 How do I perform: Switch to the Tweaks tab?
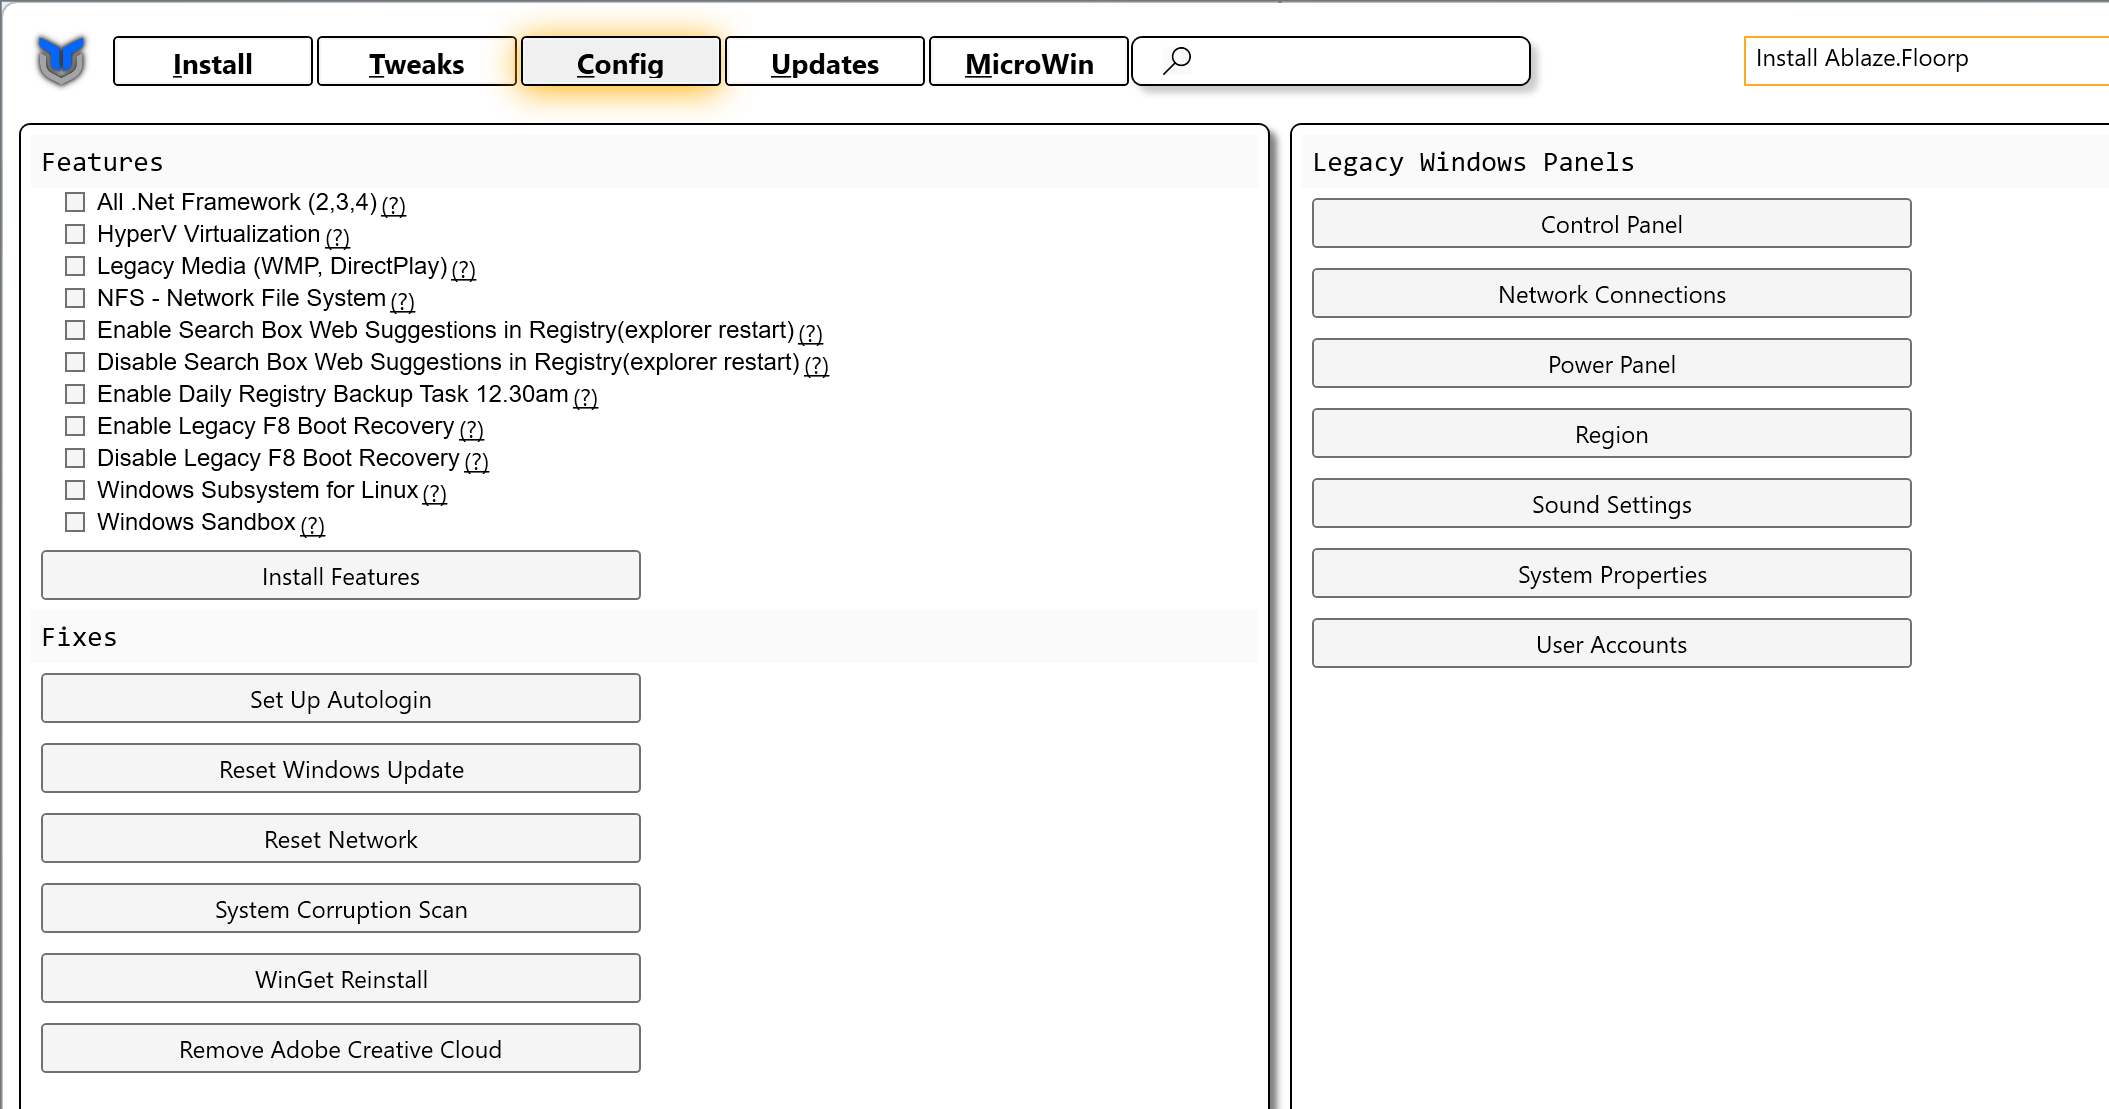point(416,62)
